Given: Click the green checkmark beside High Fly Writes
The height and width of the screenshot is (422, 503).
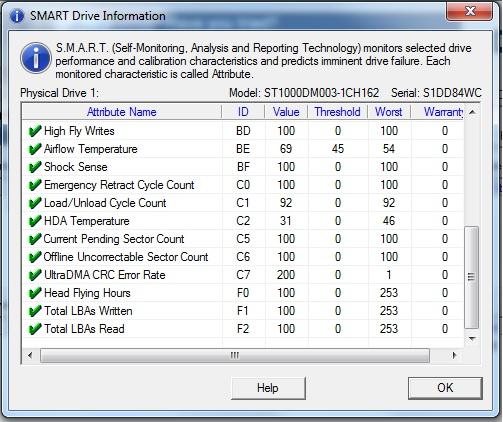Looking at the screenshot, I should click(x=35, y=131).
